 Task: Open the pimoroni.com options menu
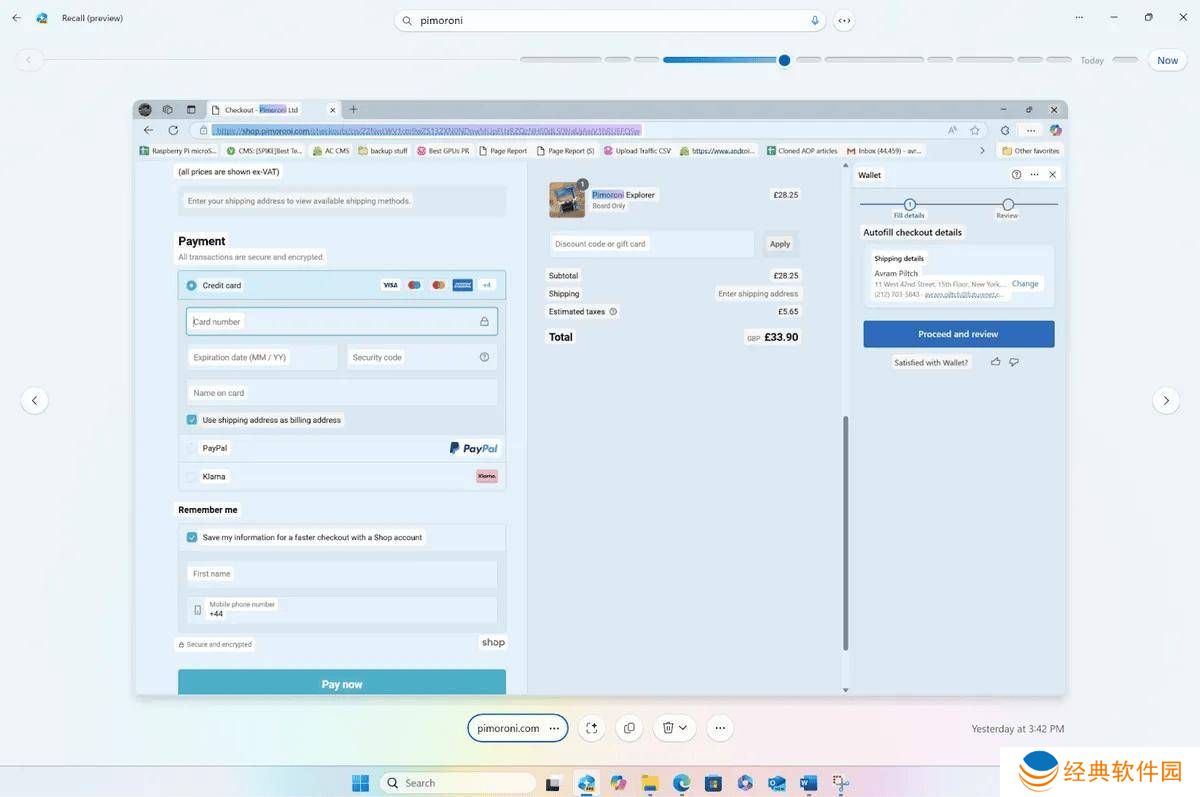click(554, 728)
